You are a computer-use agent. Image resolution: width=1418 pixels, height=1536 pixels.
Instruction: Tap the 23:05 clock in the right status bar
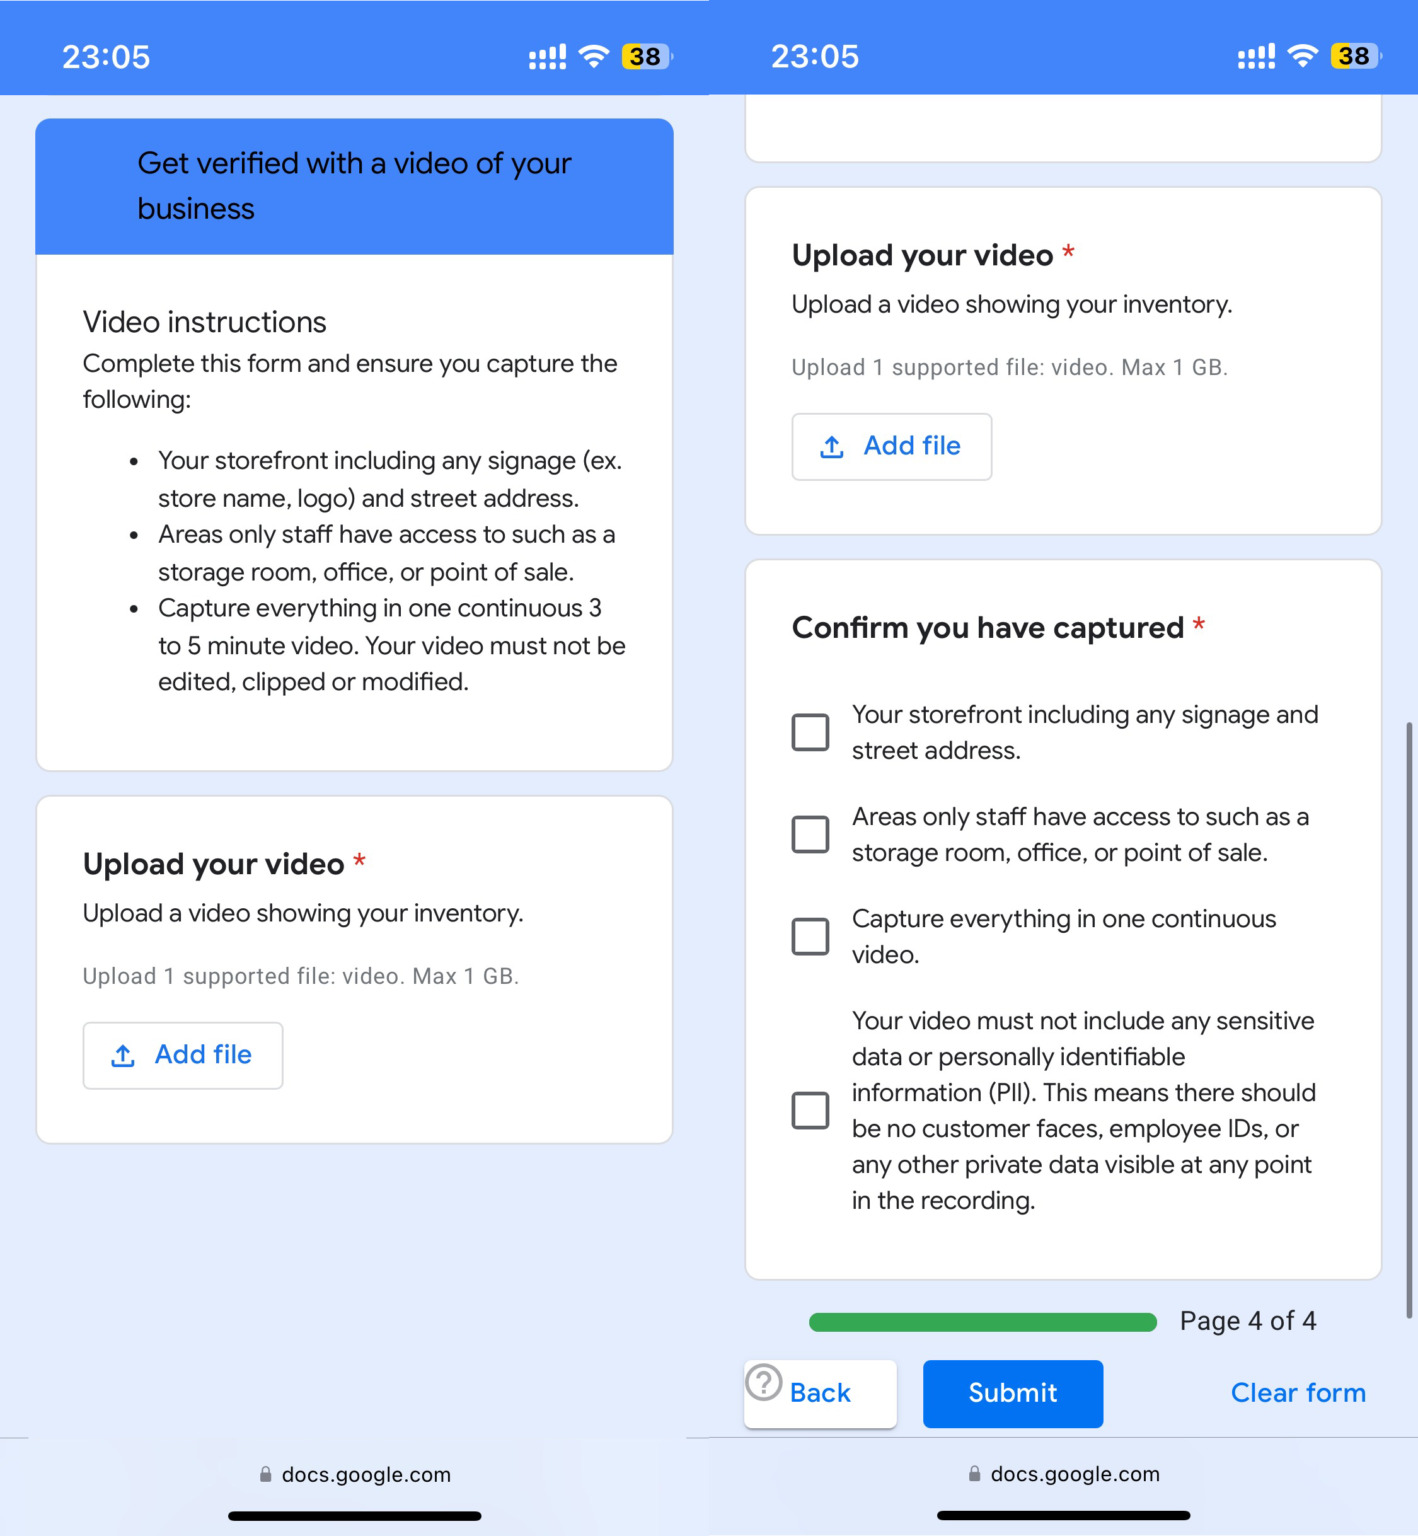(x=814, y=57)
